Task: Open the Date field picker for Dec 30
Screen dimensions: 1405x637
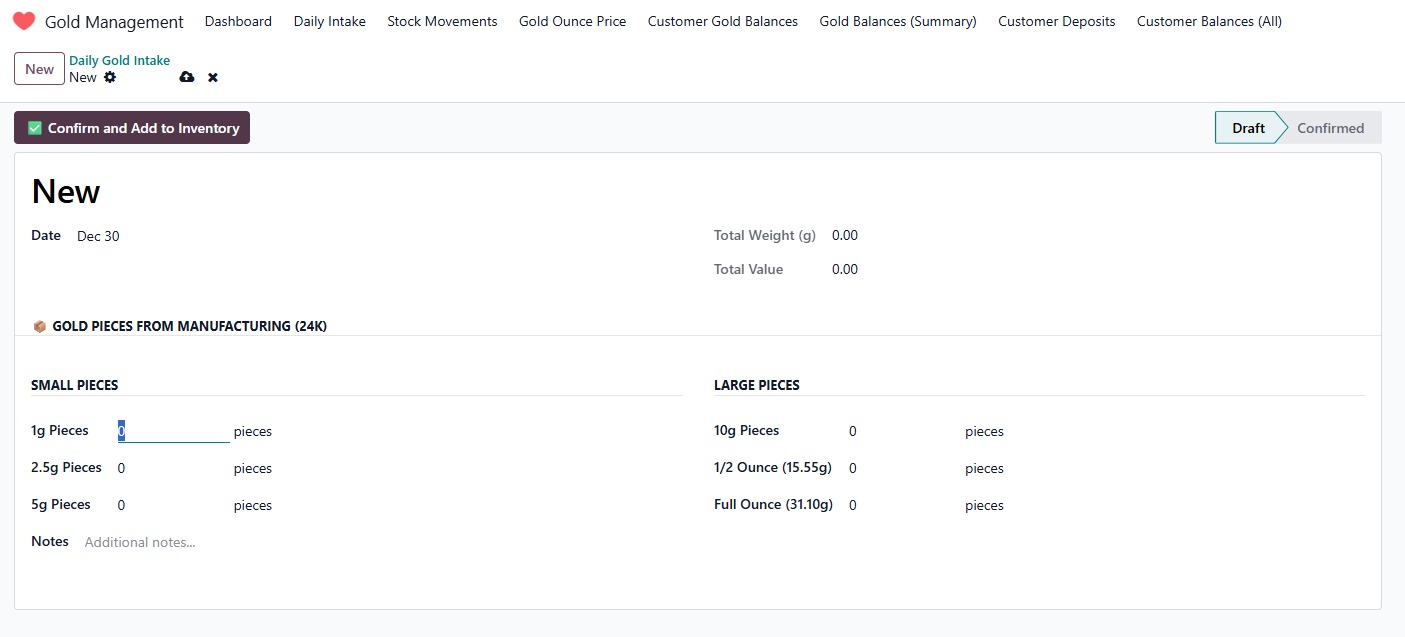Action: click(97, 236)
